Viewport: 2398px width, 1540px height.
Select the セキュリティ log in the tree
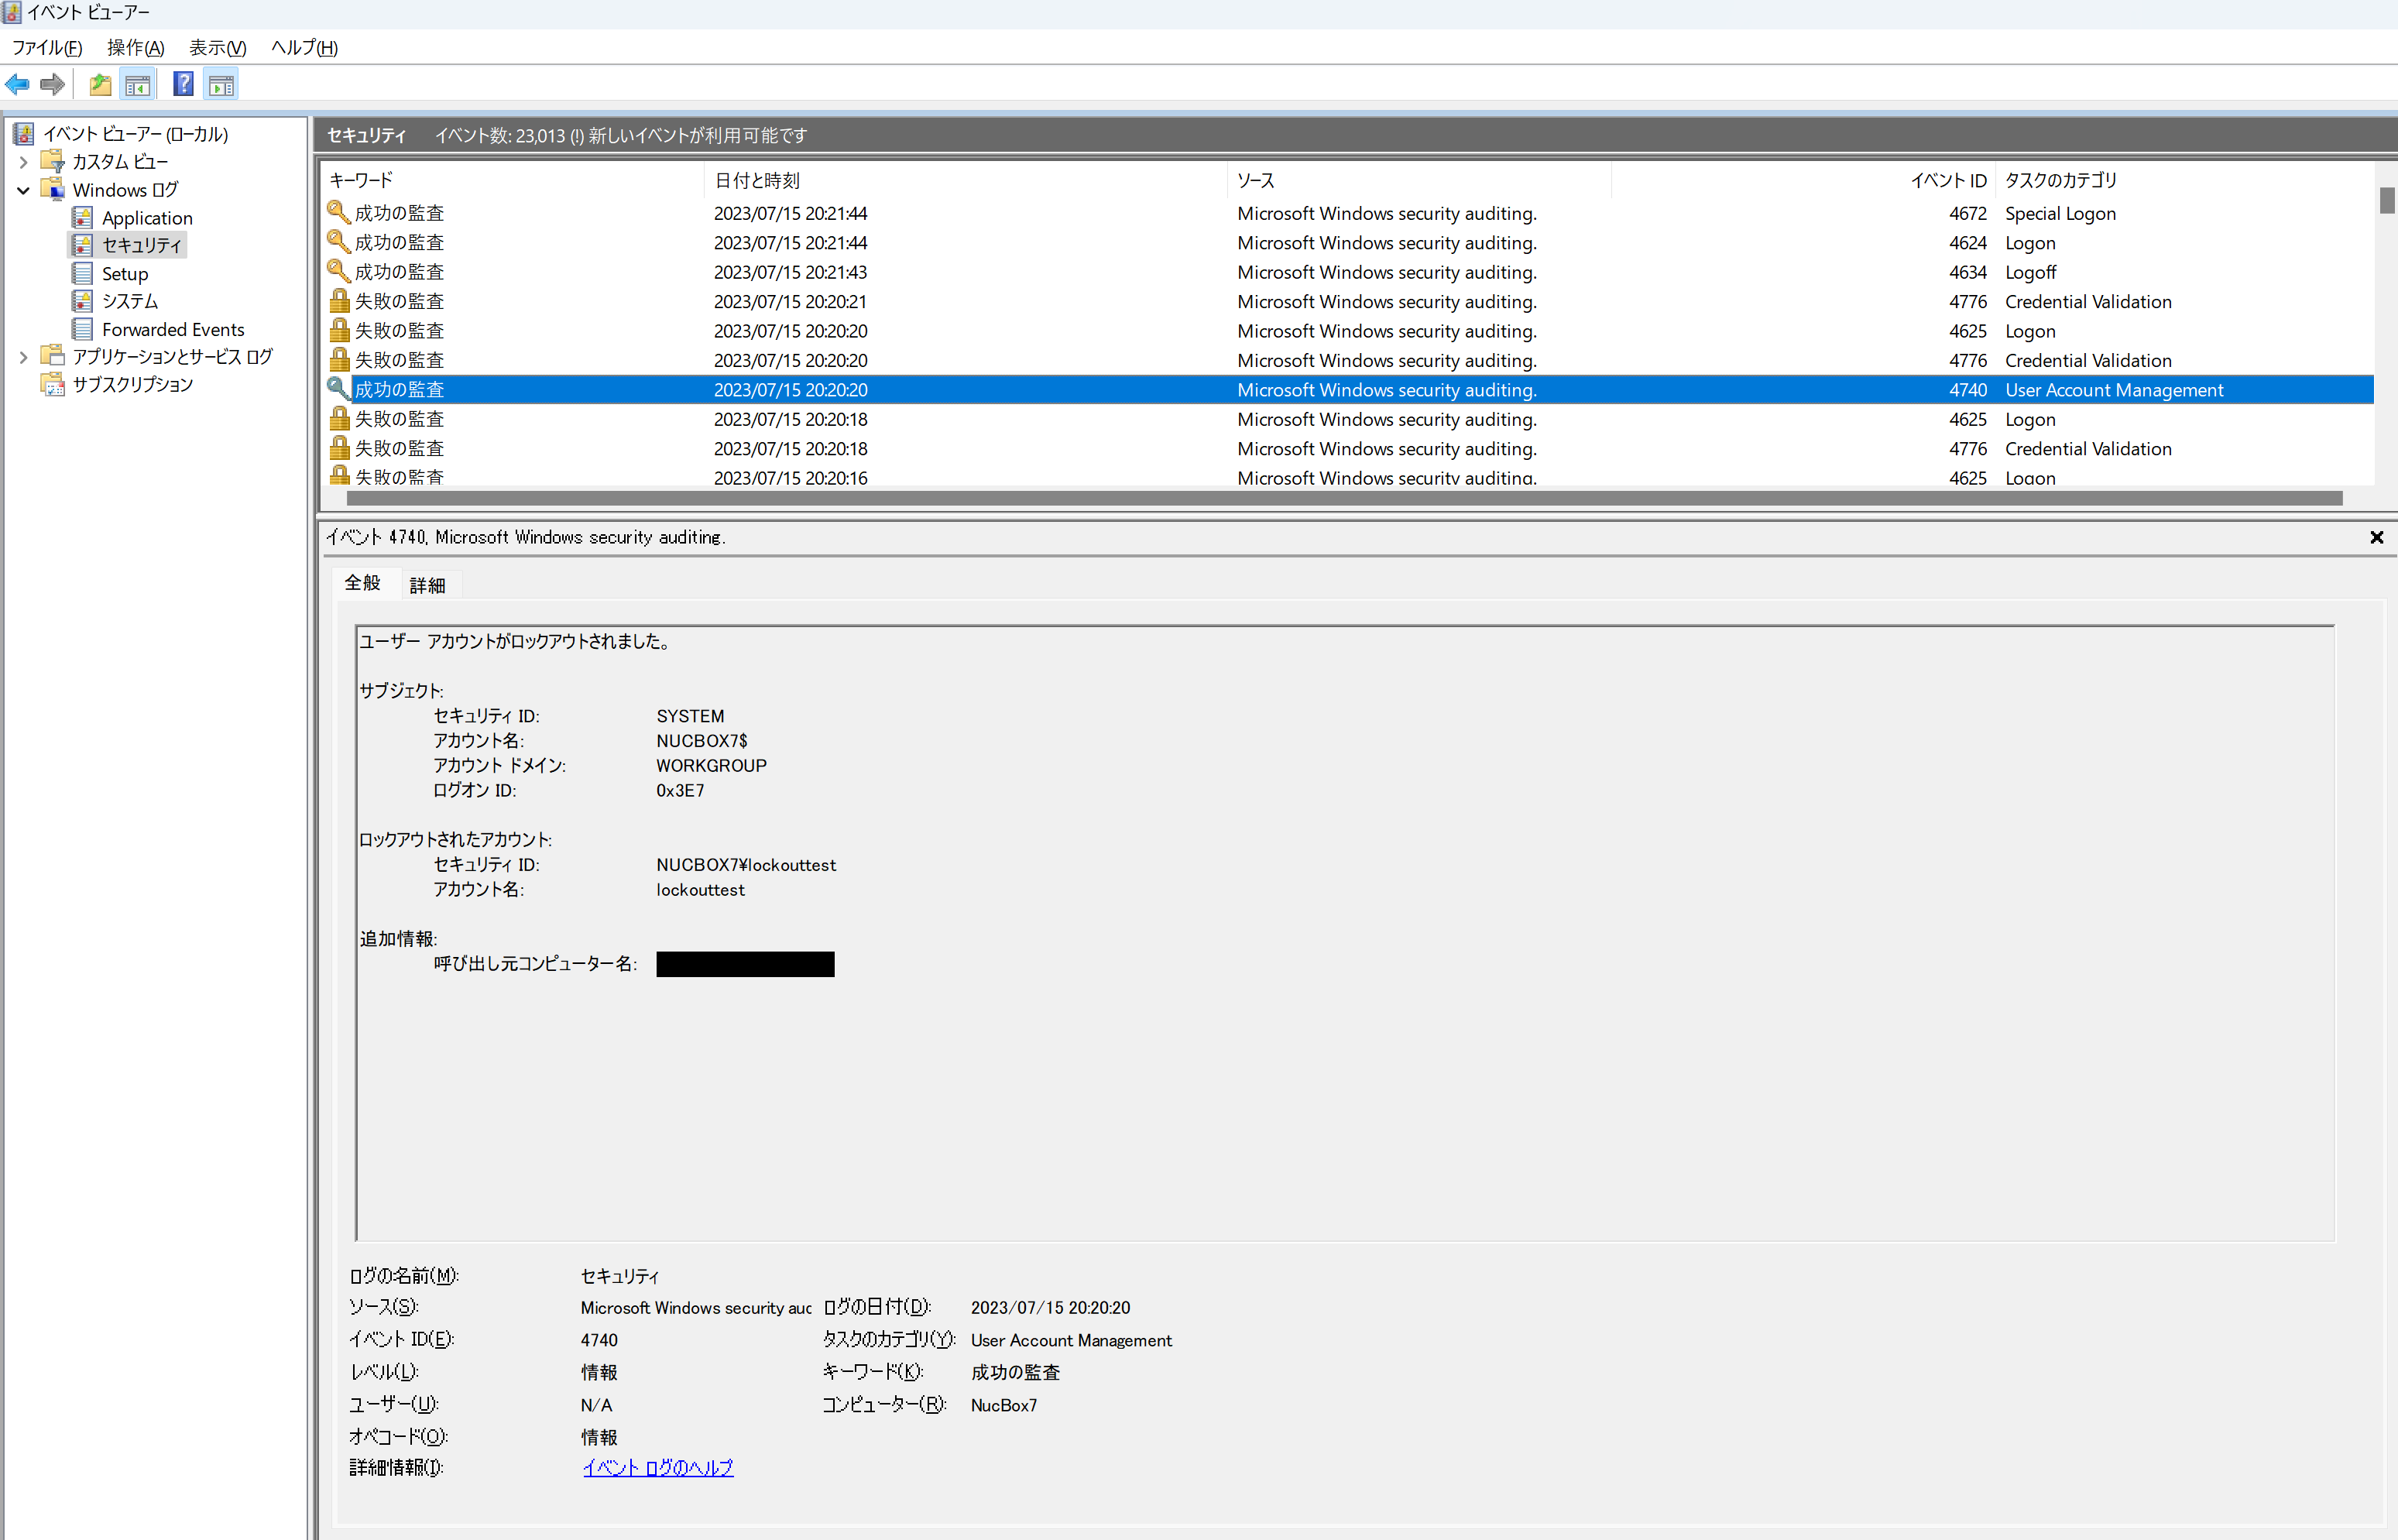click(x=140, y=244)
